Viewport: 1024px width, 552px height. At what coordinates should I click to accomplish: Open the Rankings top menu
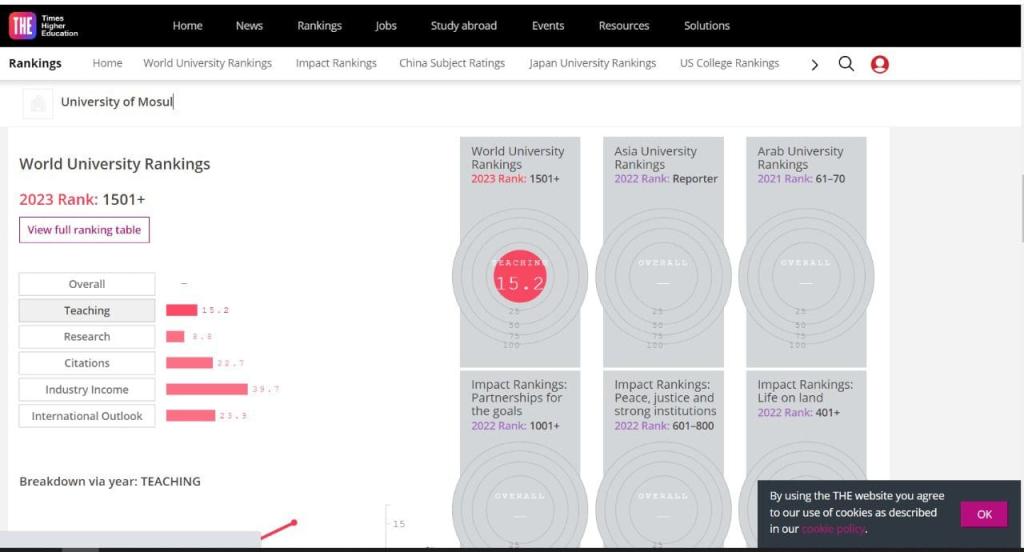[x=319, y=26]
